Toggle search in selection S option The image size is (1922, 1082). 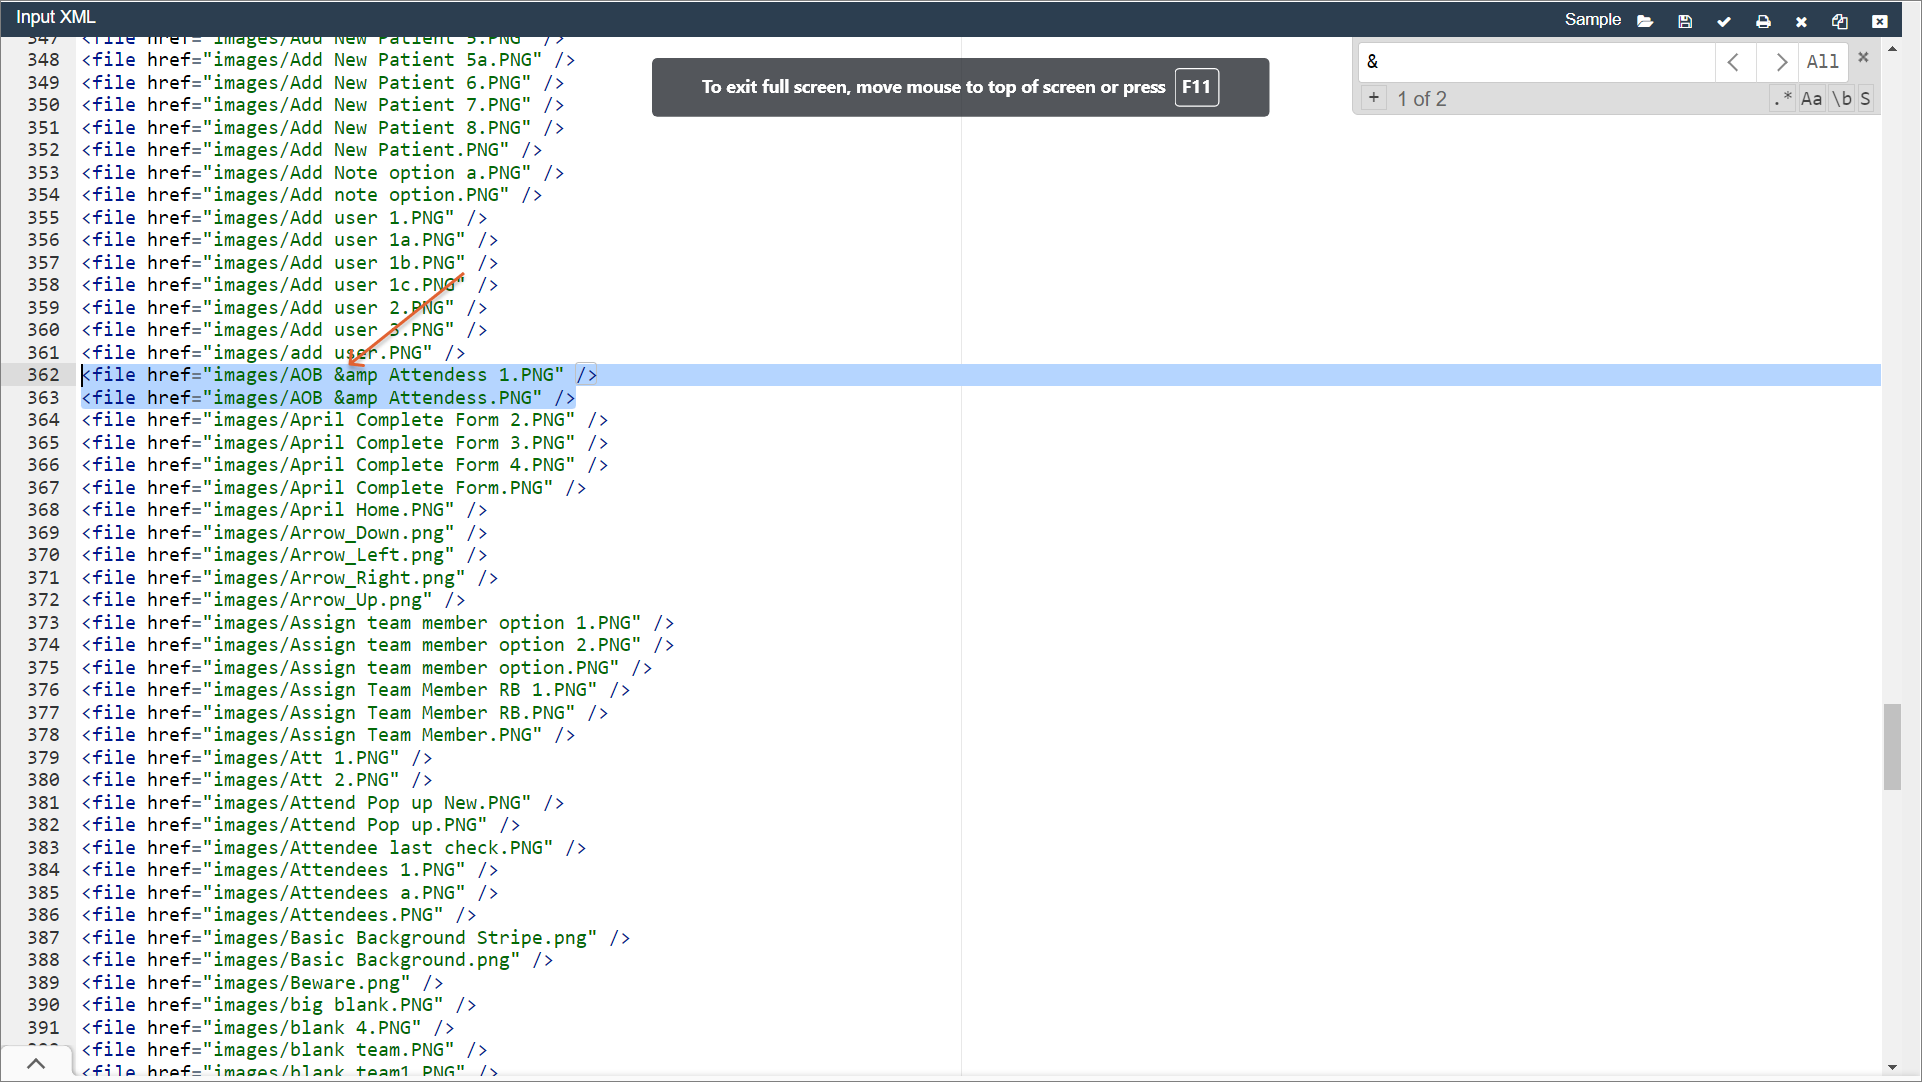point(1865,98)
